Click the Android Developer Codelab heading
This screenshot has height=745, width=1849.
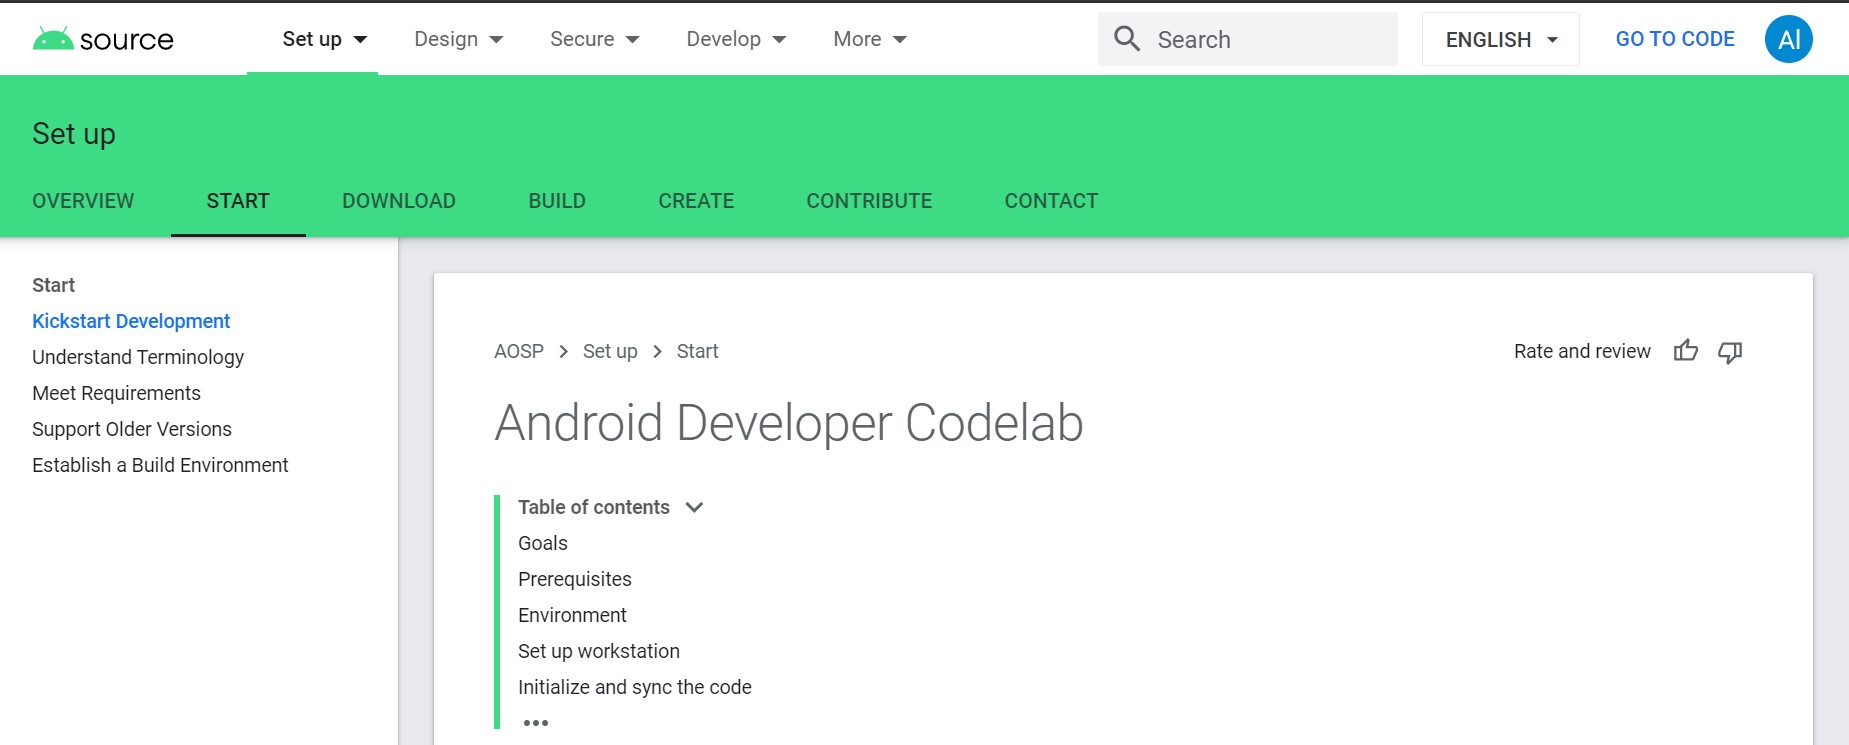click(789, 423)
